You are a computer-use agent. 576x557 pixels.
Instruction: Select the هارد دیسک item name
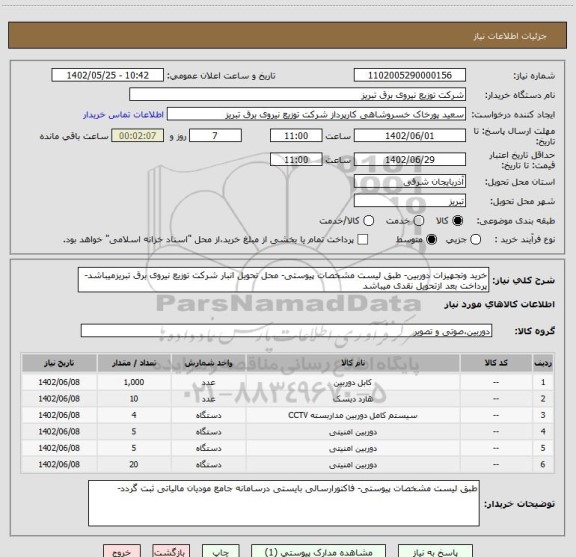click(x=353, y=399)
